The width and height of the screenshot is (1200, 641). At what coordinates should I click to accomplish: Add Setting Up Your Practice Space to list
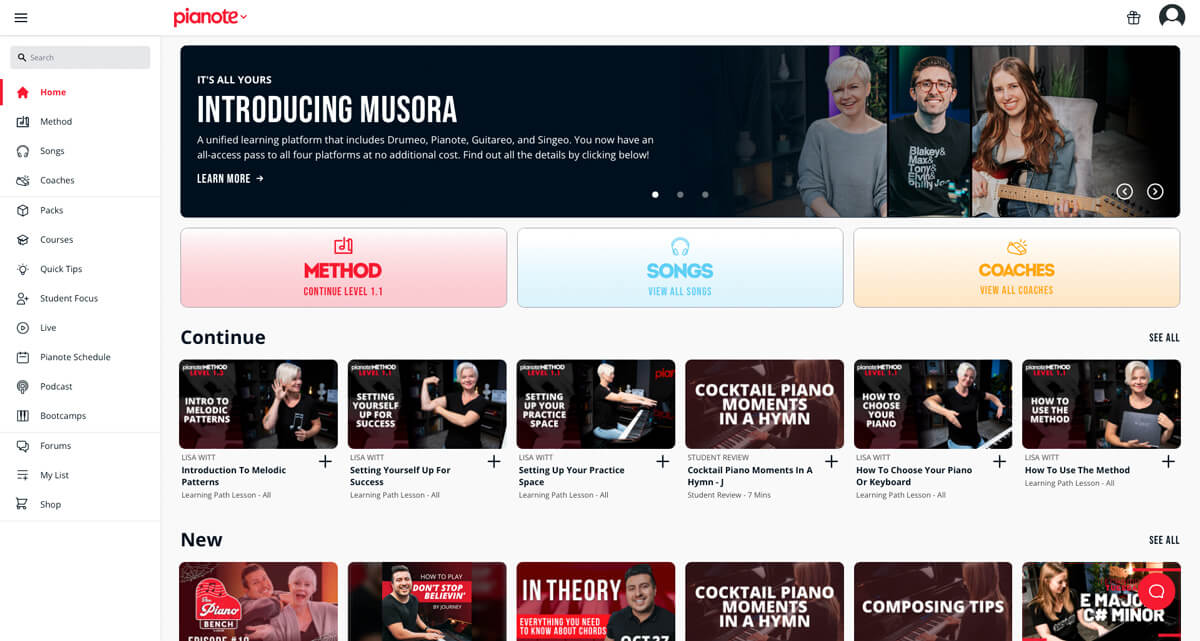pos(662,461)
